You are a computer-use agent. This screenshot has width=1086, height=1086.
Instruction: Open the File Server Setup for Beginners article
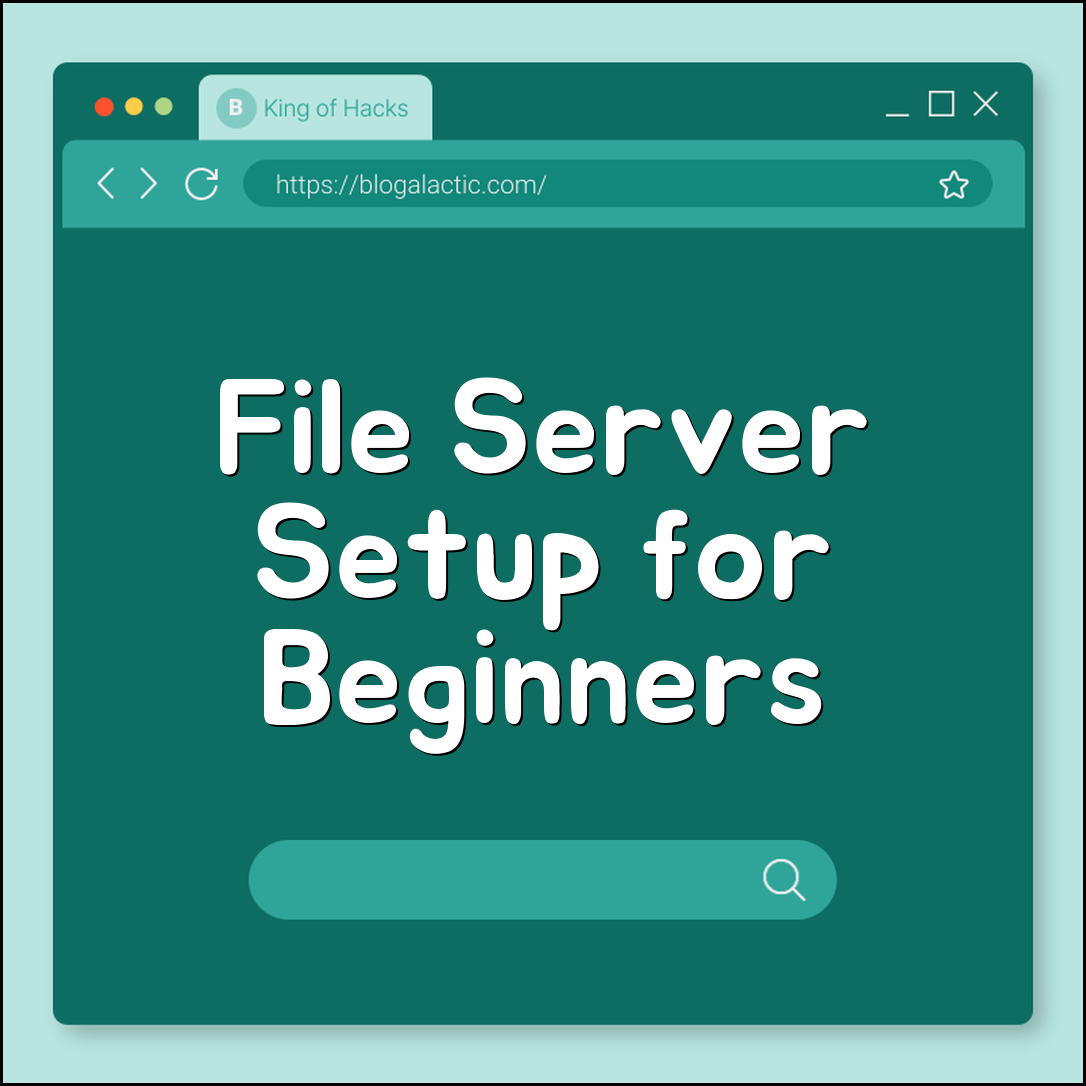(543, 557)
